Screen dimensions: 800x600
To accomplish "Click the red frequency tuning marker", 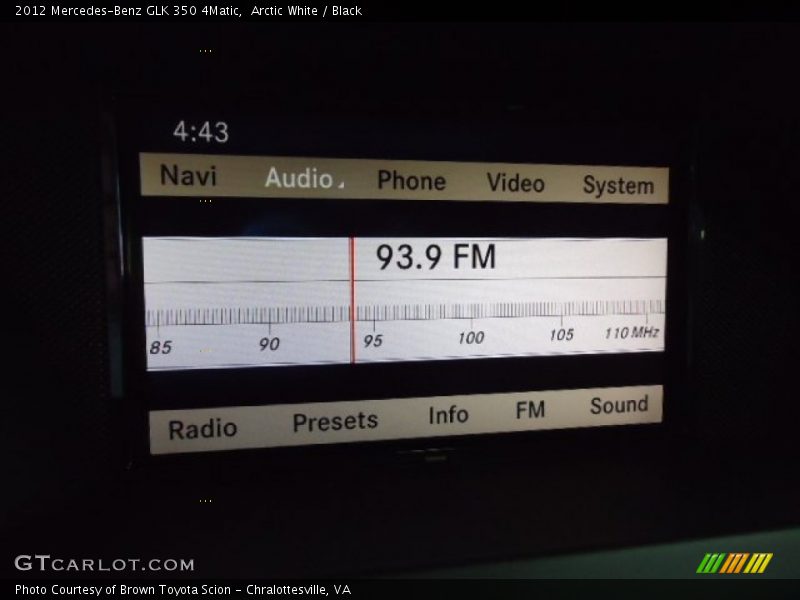I will coord(352,300).
